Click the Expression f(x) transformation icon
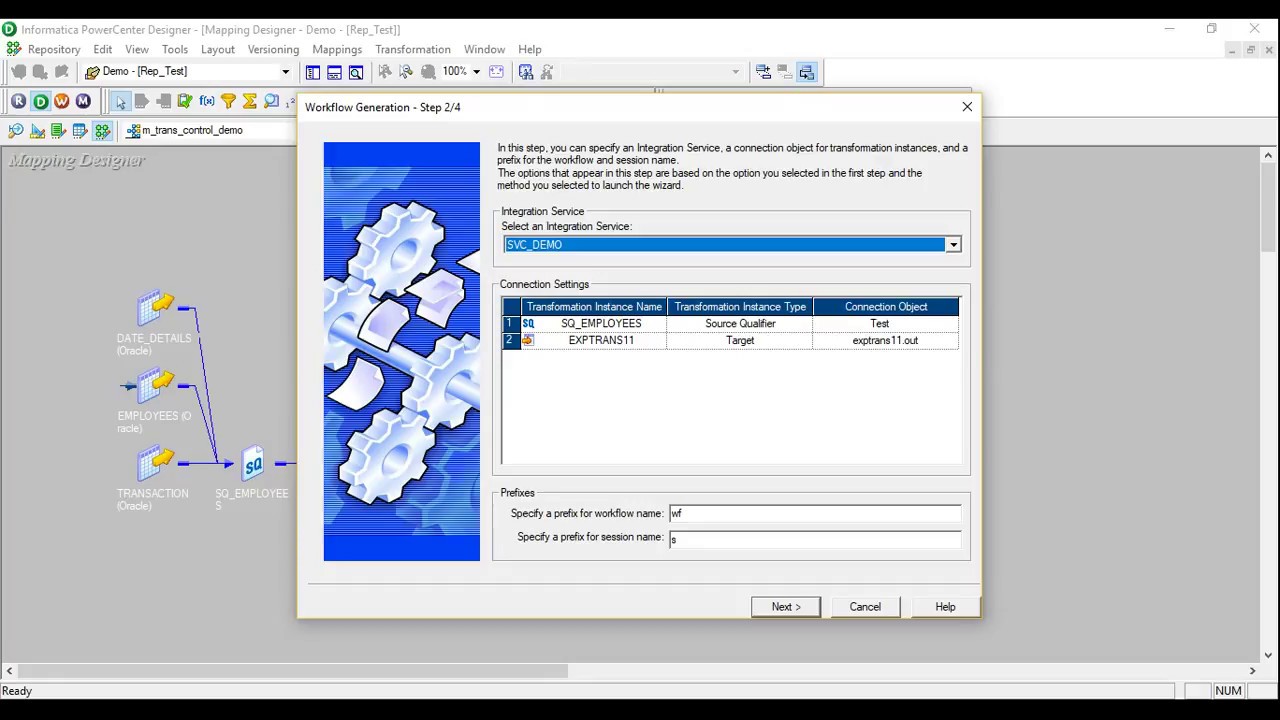 coord(206,101)
